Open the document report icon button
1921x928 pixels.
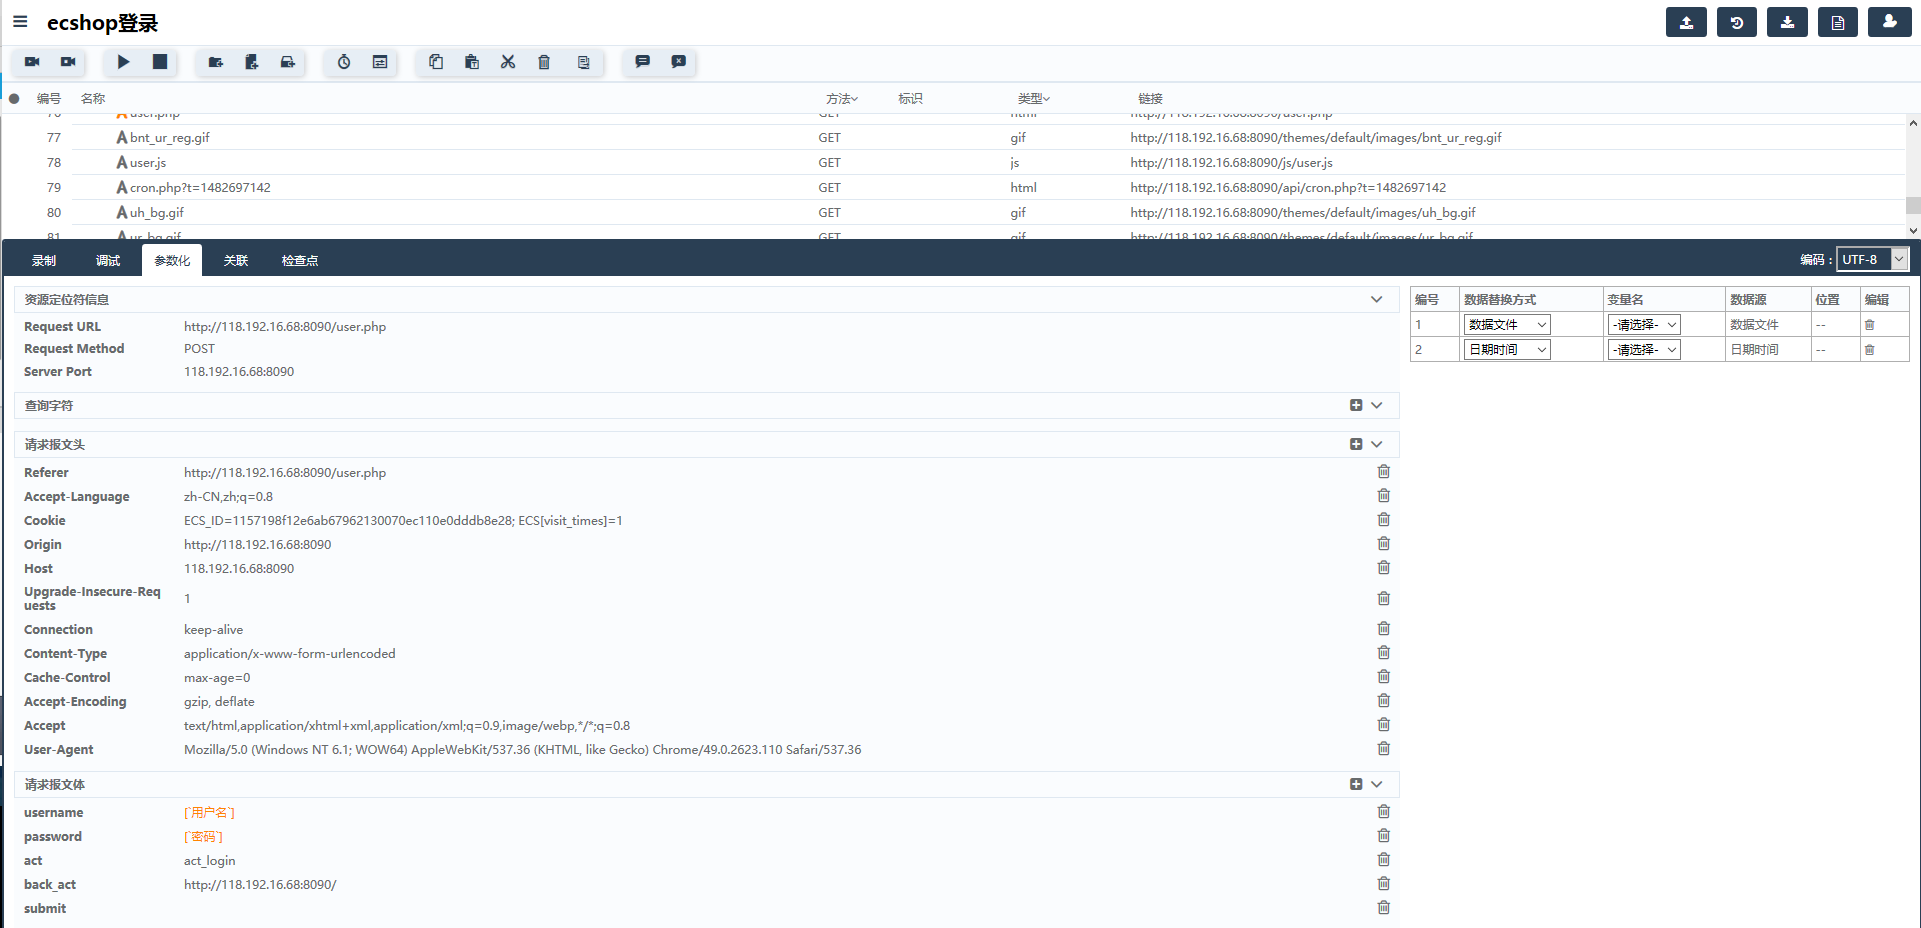pos(1838,22)
